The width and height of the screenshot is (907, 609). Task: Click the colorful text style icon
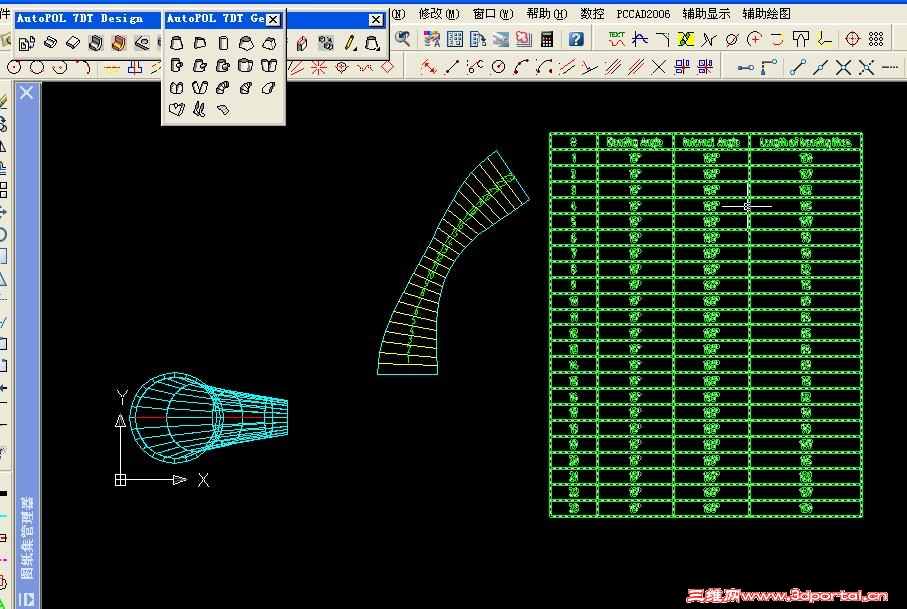coord(432,39)
